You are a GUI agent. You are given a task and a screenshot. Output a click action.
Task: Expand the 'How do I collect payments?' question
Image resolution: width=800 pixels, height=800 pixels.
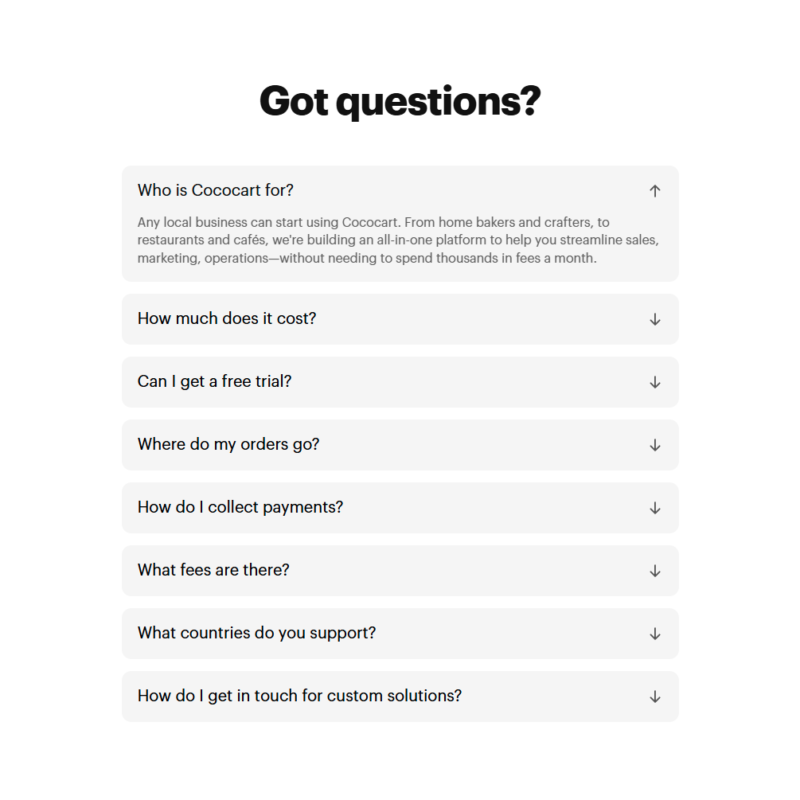pos(240,508)
